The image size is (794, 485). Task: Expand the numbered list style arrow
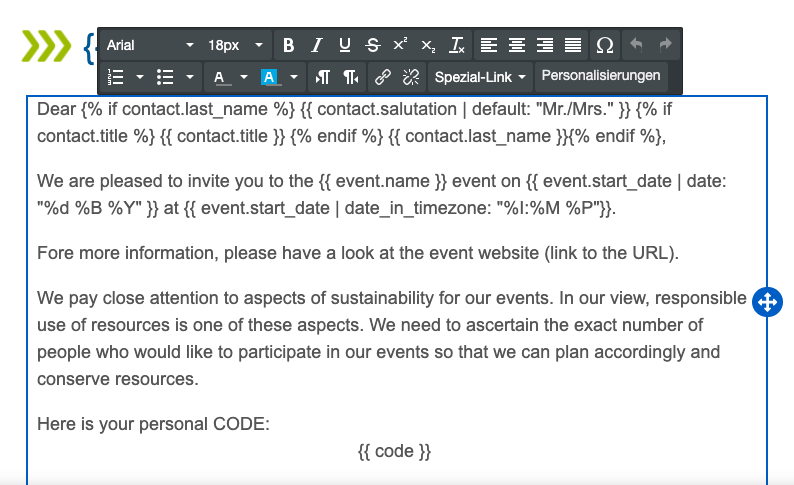(x=140, y=77)
